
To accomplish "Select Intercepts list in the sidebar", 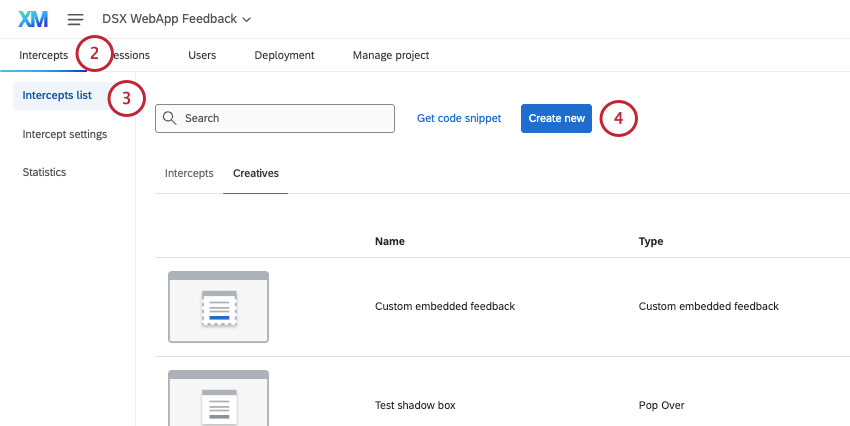I will (57, 96).
